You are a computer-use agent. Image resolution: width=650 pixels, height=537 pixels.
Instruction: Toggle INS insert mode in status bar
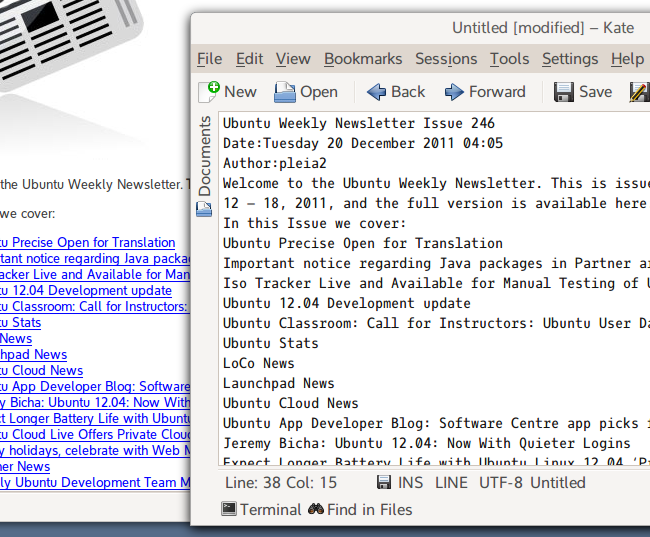(410, 483)
